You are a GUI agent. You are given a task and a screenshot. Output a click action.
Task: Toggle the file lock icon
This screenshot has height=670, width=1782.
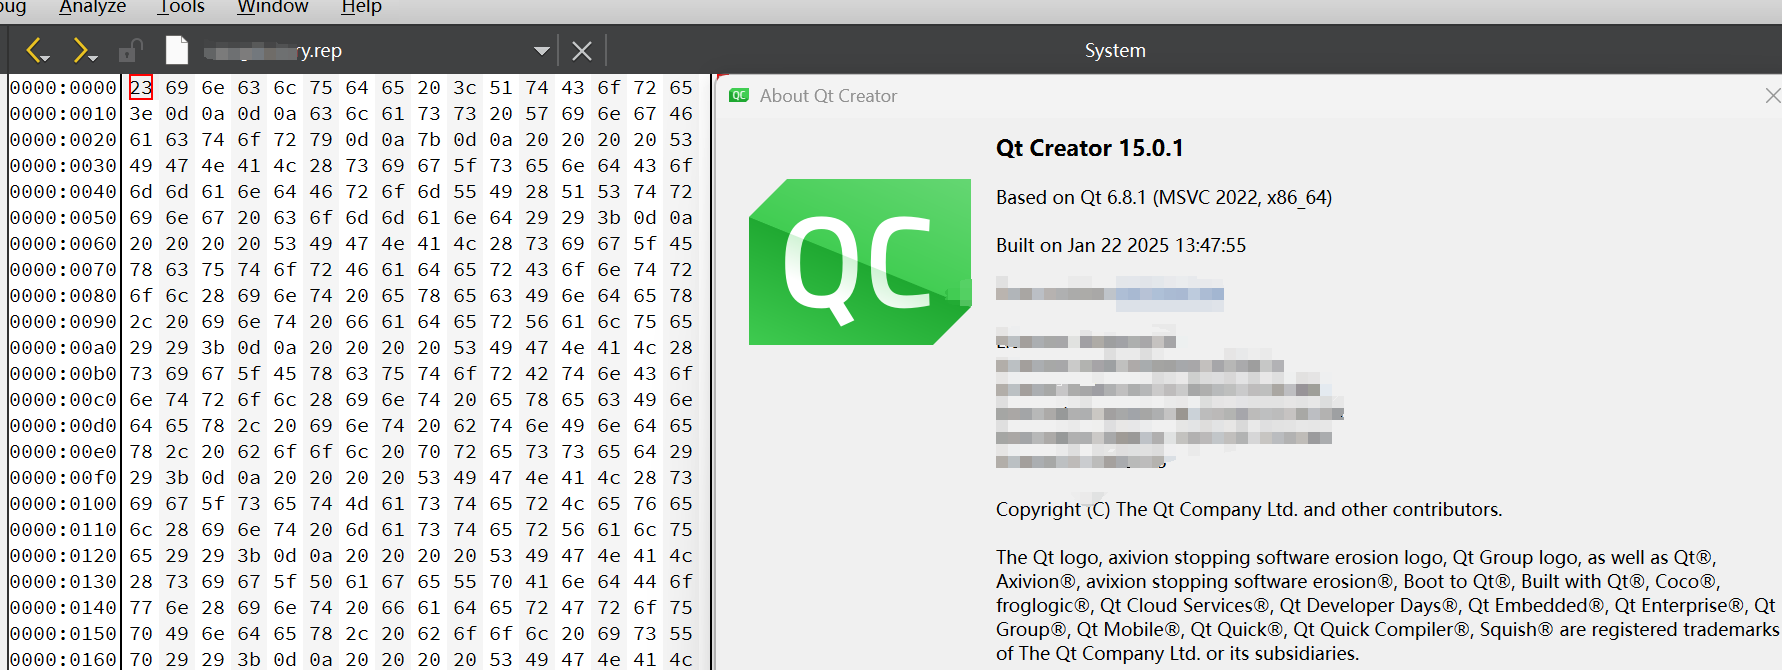(130, 50)
